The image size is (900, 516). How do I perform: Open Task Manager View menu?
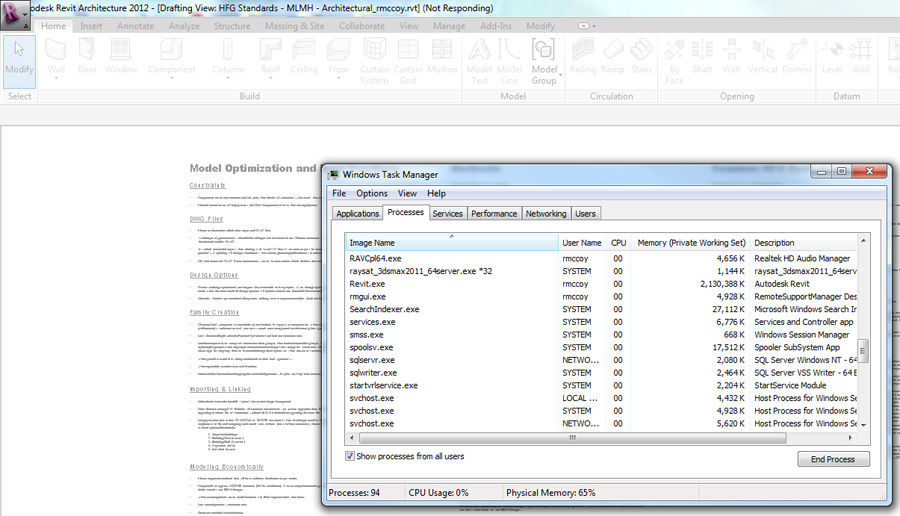coord(407,193)
